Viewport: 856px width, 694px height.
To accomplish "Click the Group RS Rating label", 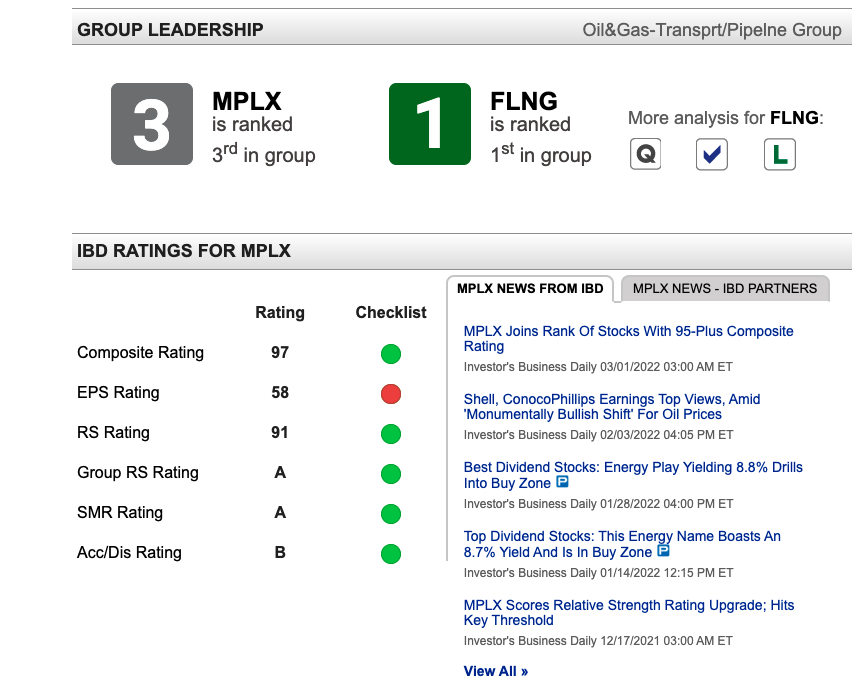I will [x=138, y=472].
